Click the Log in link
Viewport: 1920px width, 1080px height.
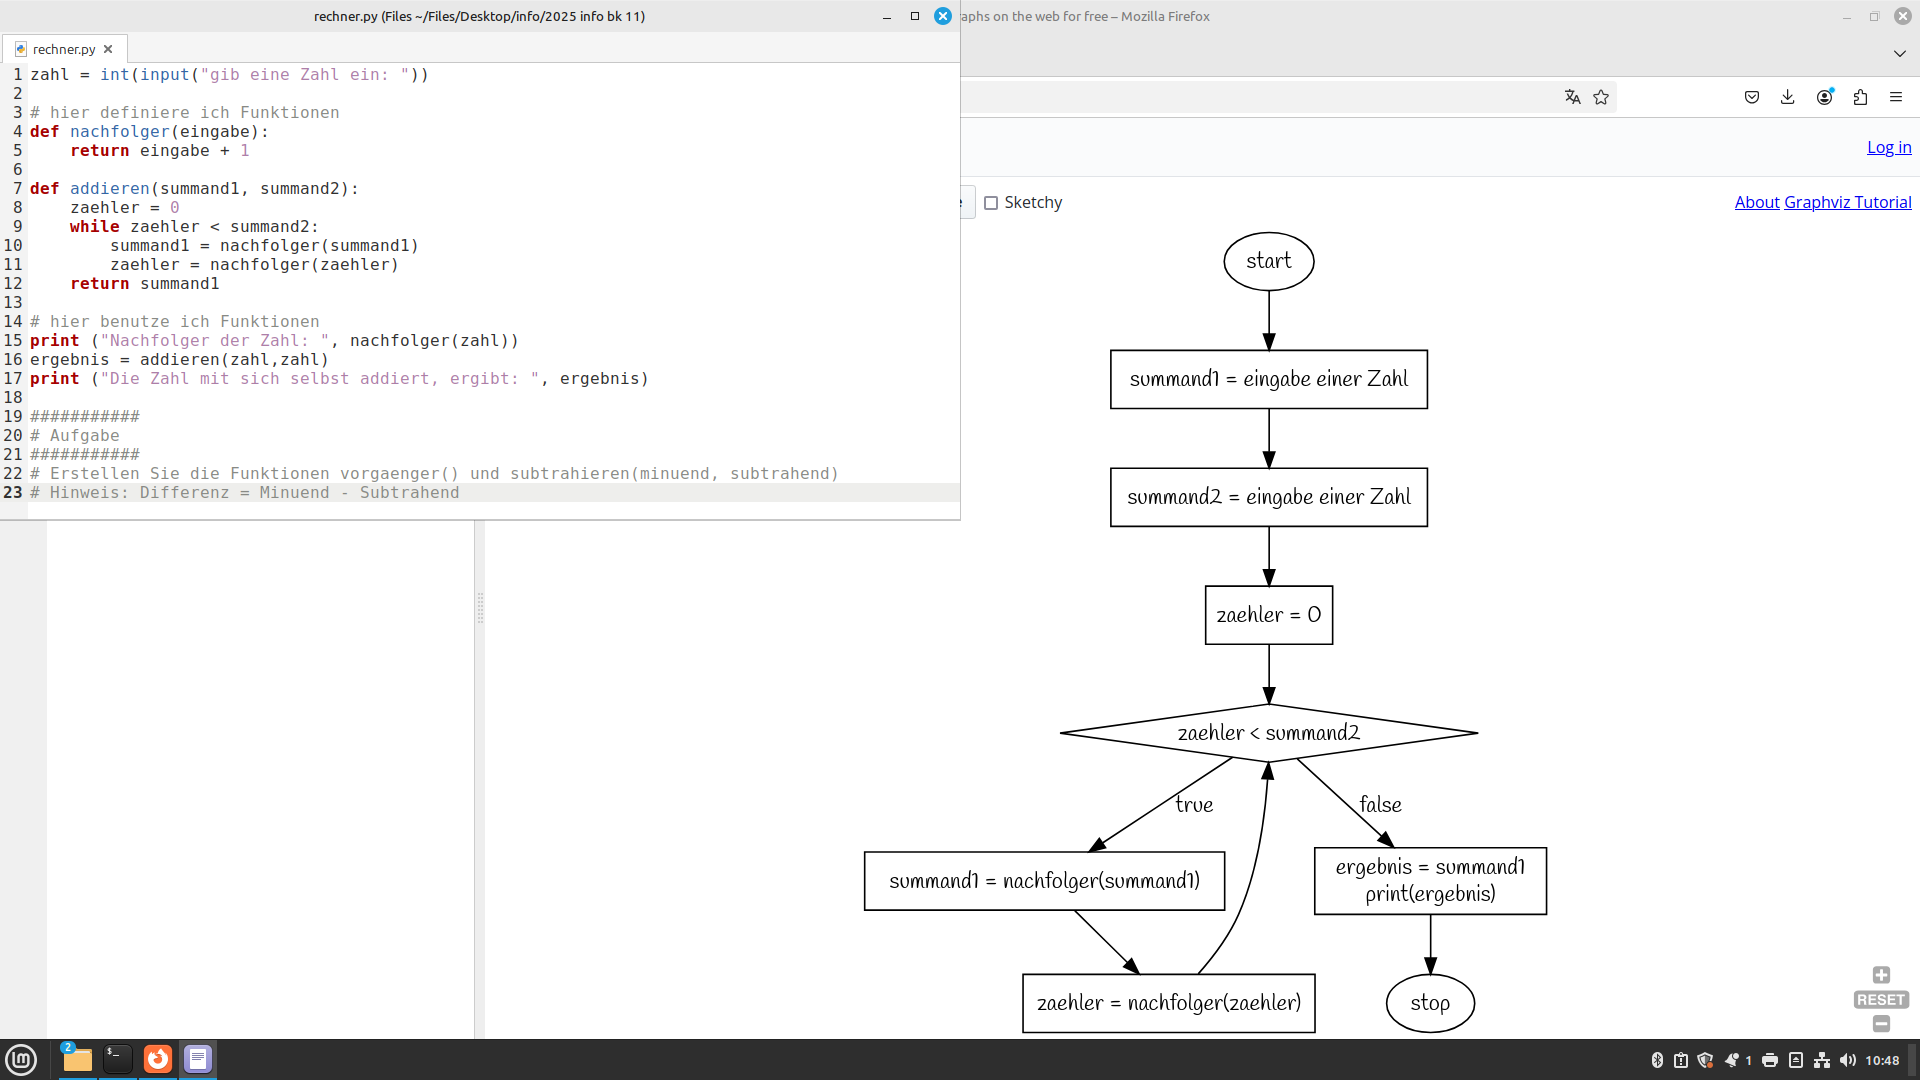1888,147
